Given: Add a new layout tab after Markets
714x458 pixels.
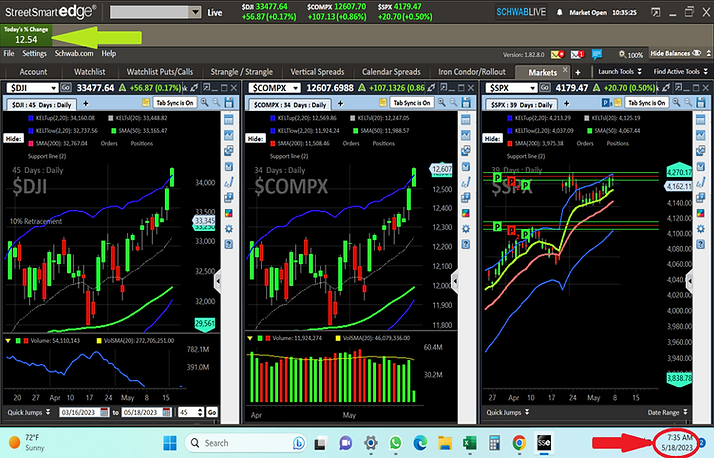Looking at the screenshot, I should pos(577,72).
